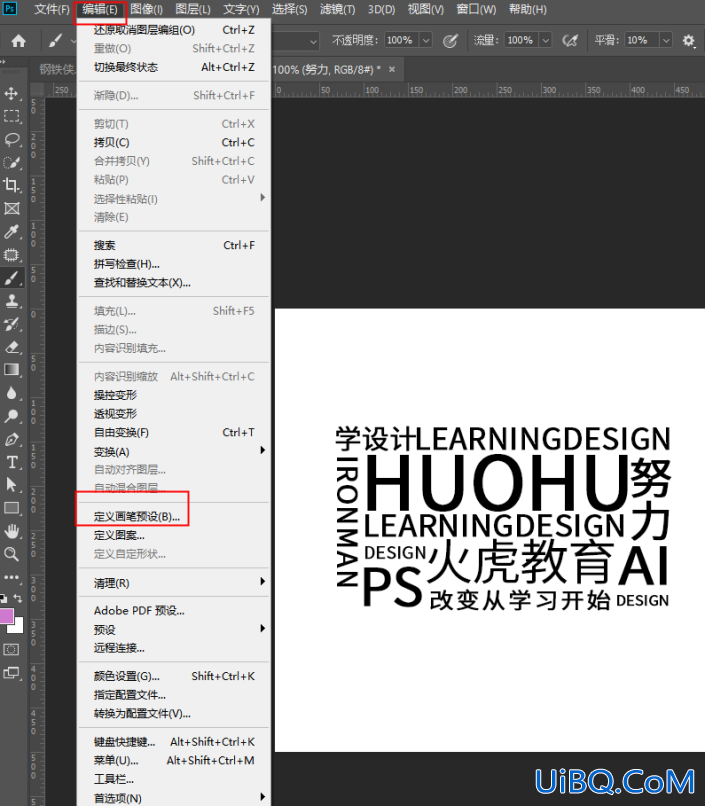Viewport: 705px width, 806px height.
Task: Close the 努力 document tab
Action: pos(392,69)
